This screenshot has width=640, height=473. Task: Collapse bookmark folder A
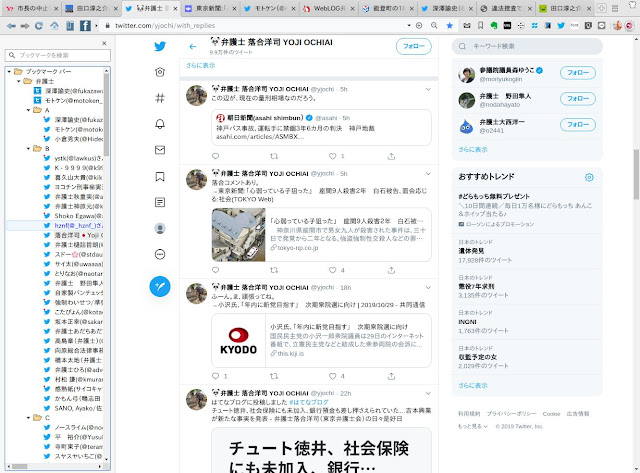[28, 110]
